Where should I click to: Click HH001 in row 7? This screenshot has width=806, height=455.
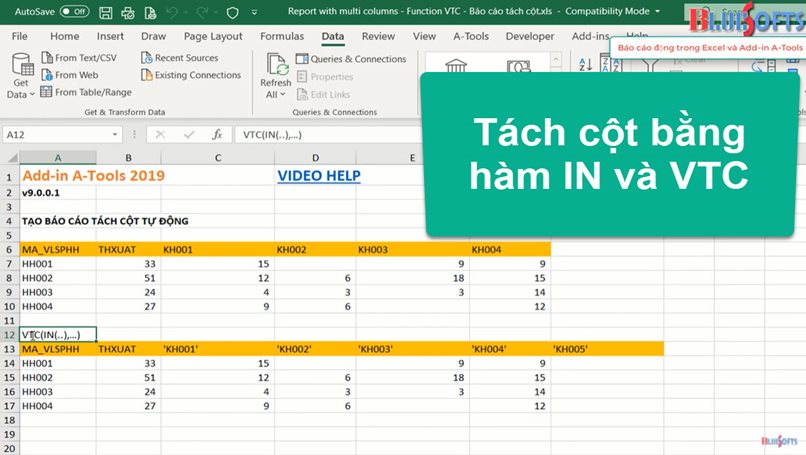point(37,264)
